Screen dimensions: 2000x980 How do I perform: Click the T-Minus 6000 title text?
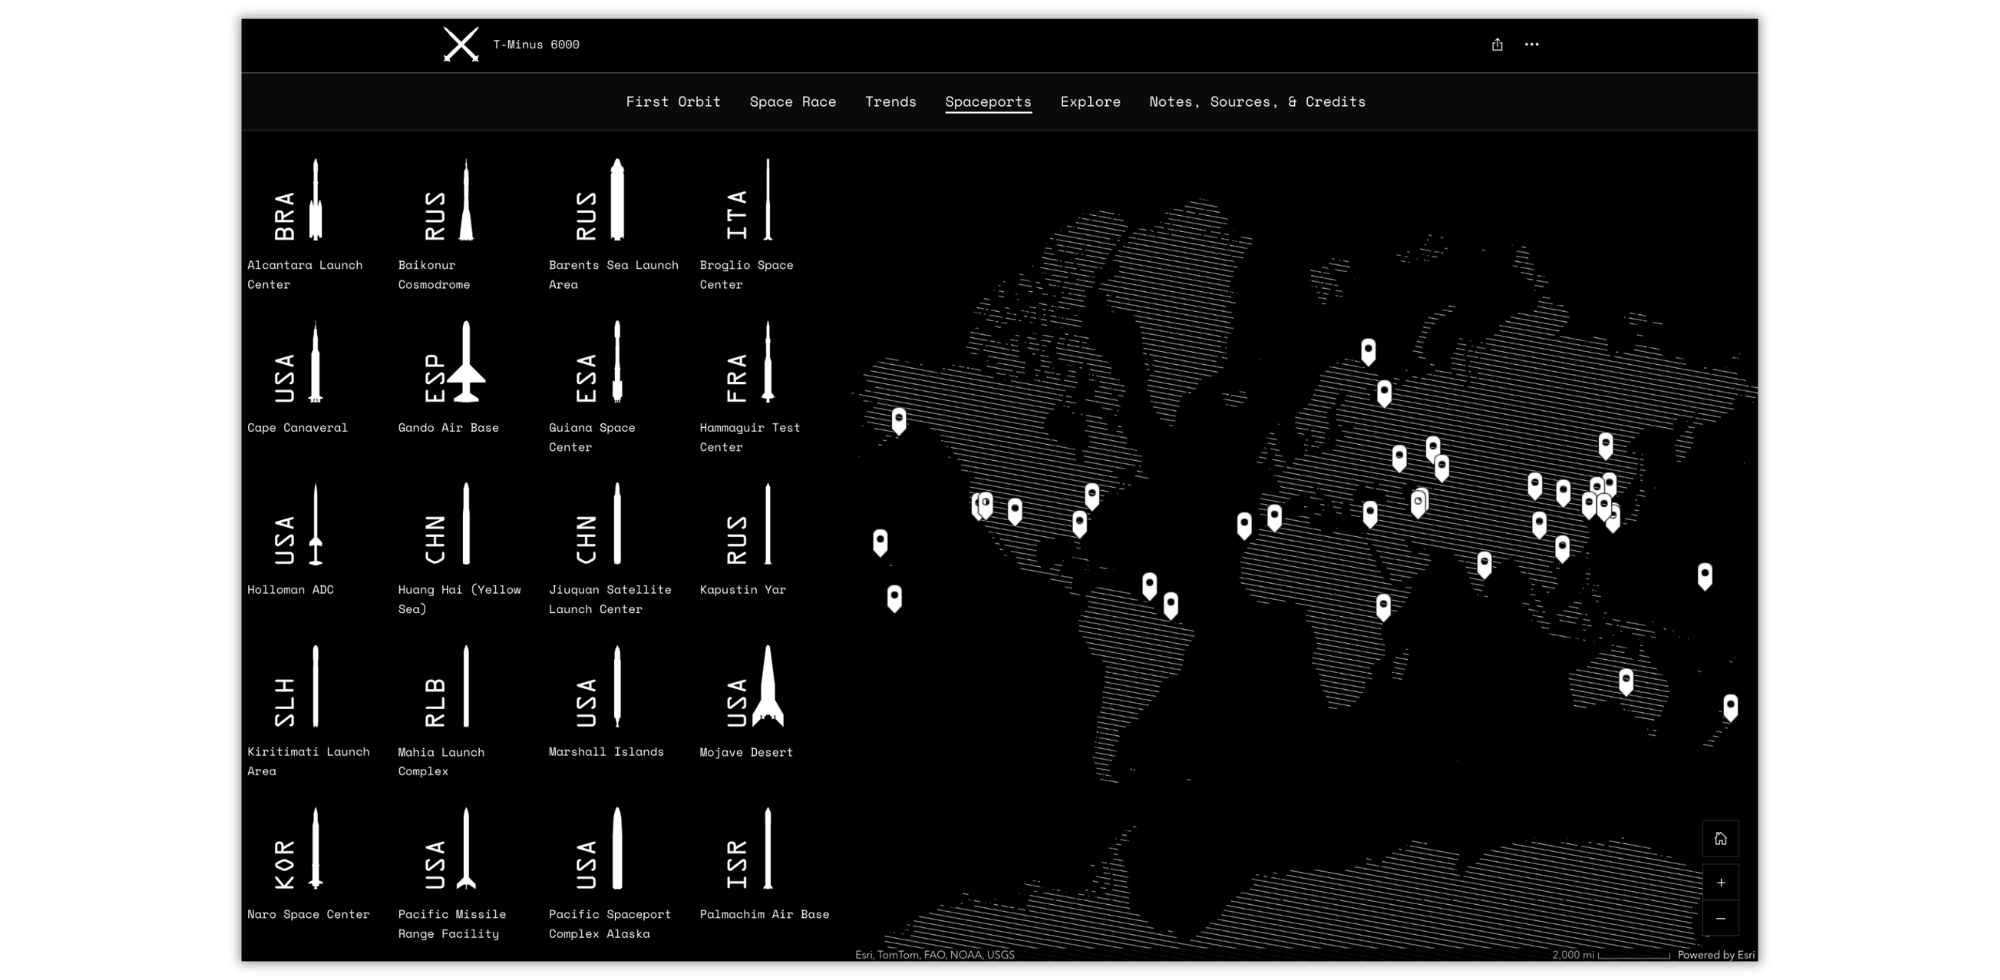tap(536, 45)
